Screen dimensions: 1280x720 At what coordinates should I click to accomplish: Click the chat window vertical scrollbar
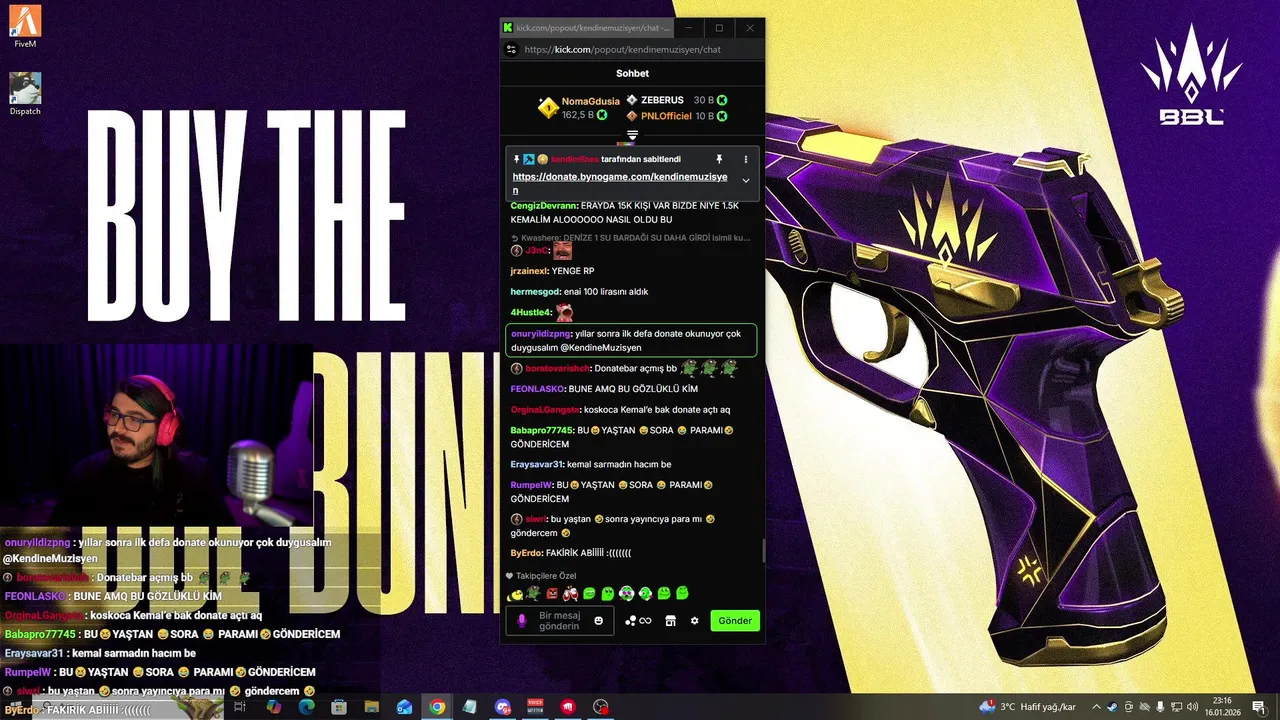click(x=763, y=550)
